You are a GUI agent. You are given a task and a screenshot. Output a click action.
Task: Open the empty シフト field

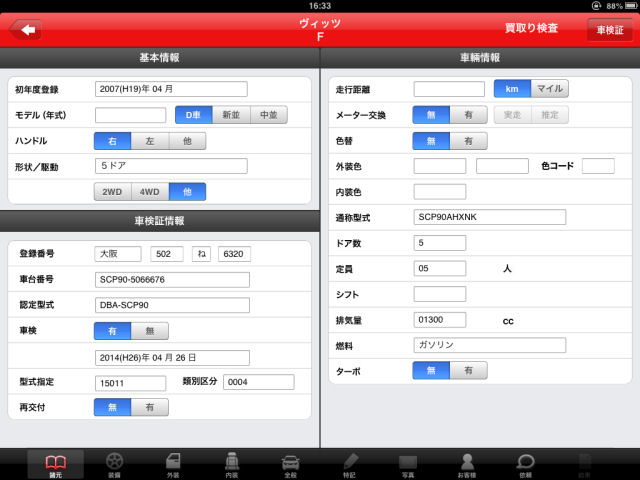coord(440,294)
